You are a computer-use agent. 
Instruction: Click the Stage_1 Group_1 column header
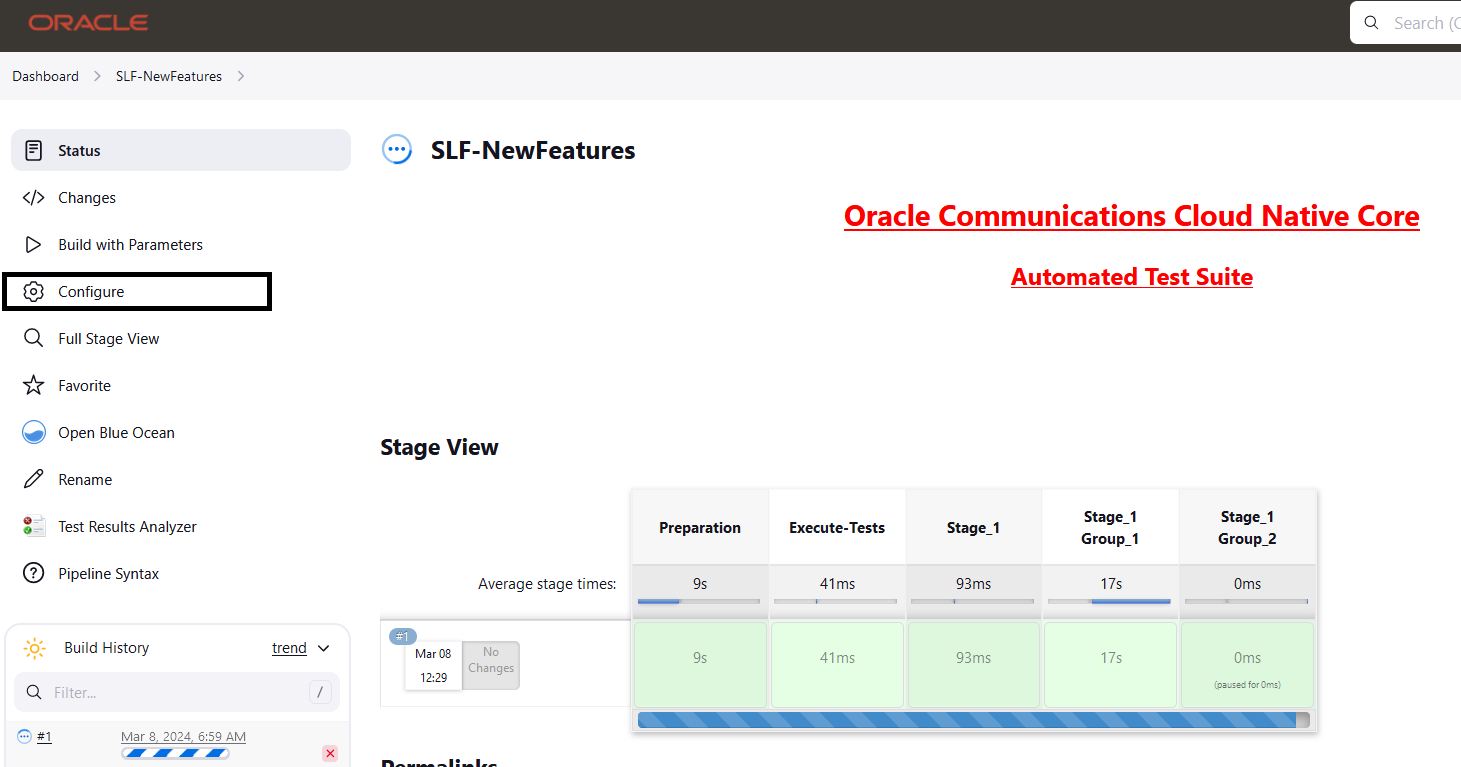click(x=1110, y=528)
